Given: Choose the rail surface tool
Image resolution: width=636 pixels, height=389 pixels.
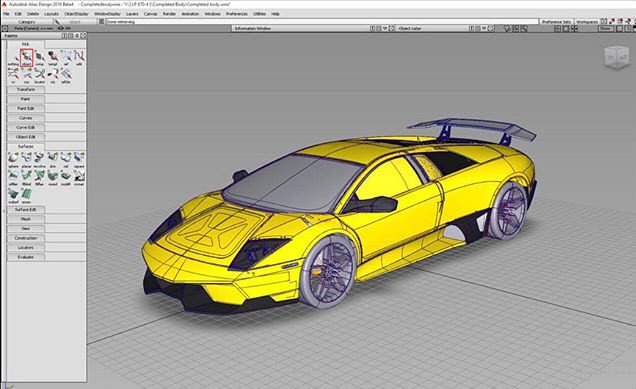Looking at the screenshot, I should [x=66, y=160].
